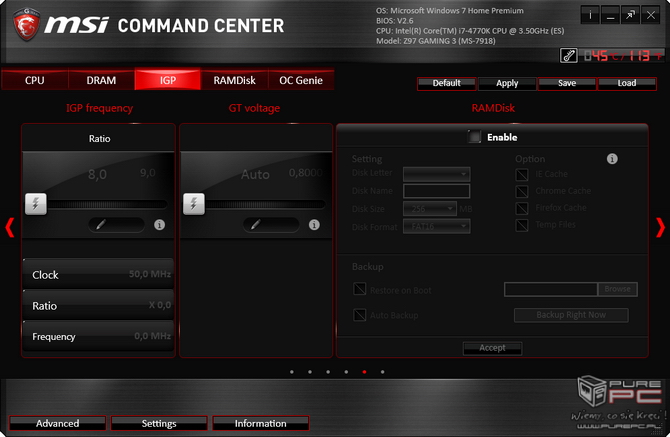Open the Information button
Screen dimensions: 670x437
pos(261,423)
